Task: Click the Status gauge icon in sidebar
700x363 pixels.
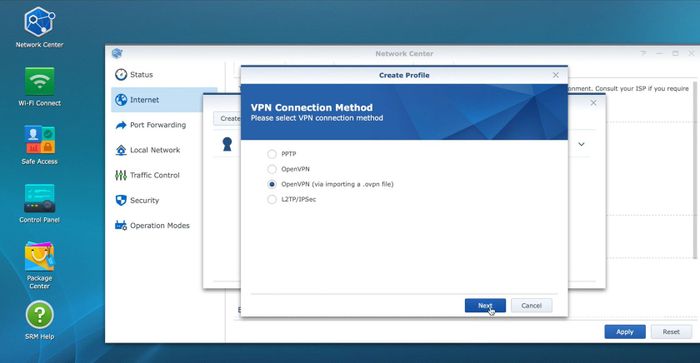Action: [121, 75]
